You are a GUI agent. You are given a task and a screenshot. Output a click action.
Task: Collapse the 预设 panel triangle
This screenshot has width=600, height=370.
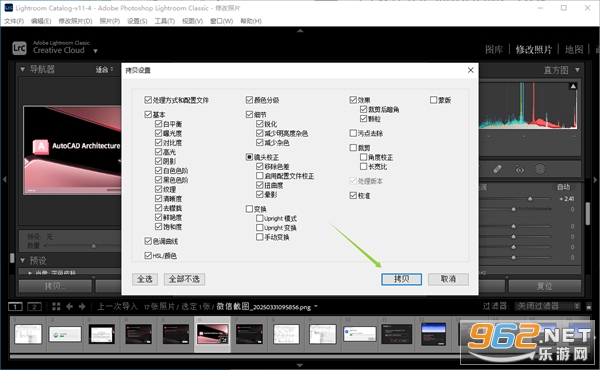tap(23, 261)
